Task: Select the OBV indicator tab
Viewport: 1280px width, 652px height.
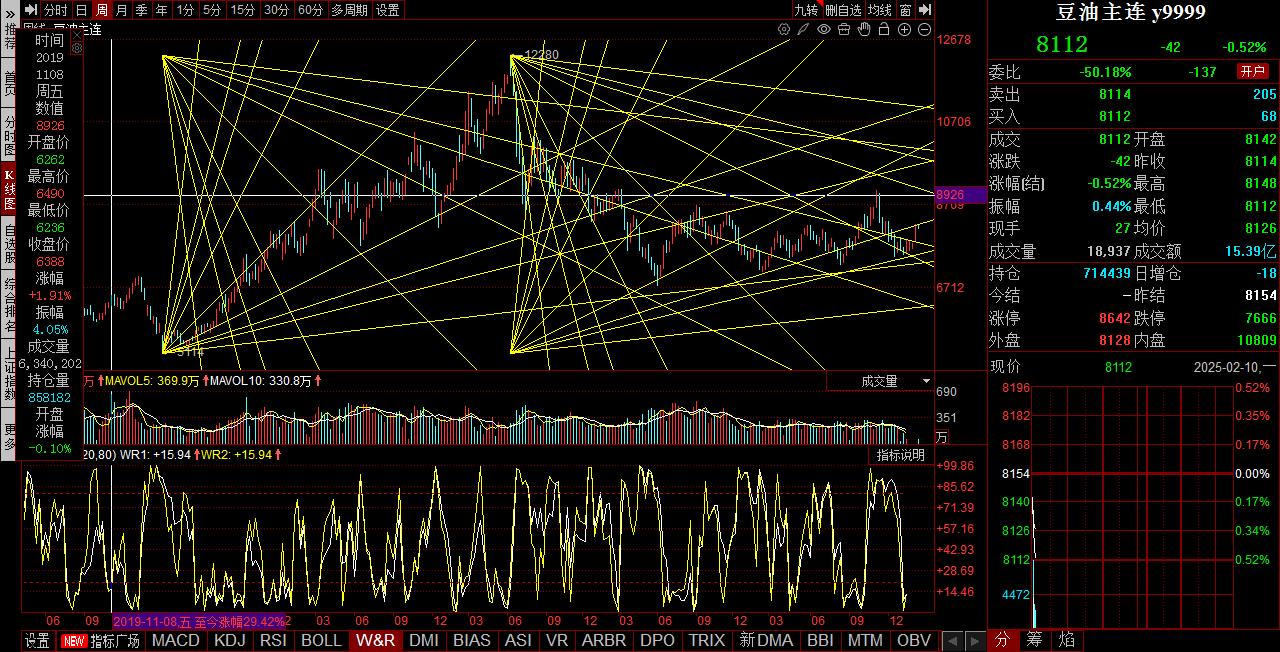Action: pyautogui.click(x=914, y=641)
